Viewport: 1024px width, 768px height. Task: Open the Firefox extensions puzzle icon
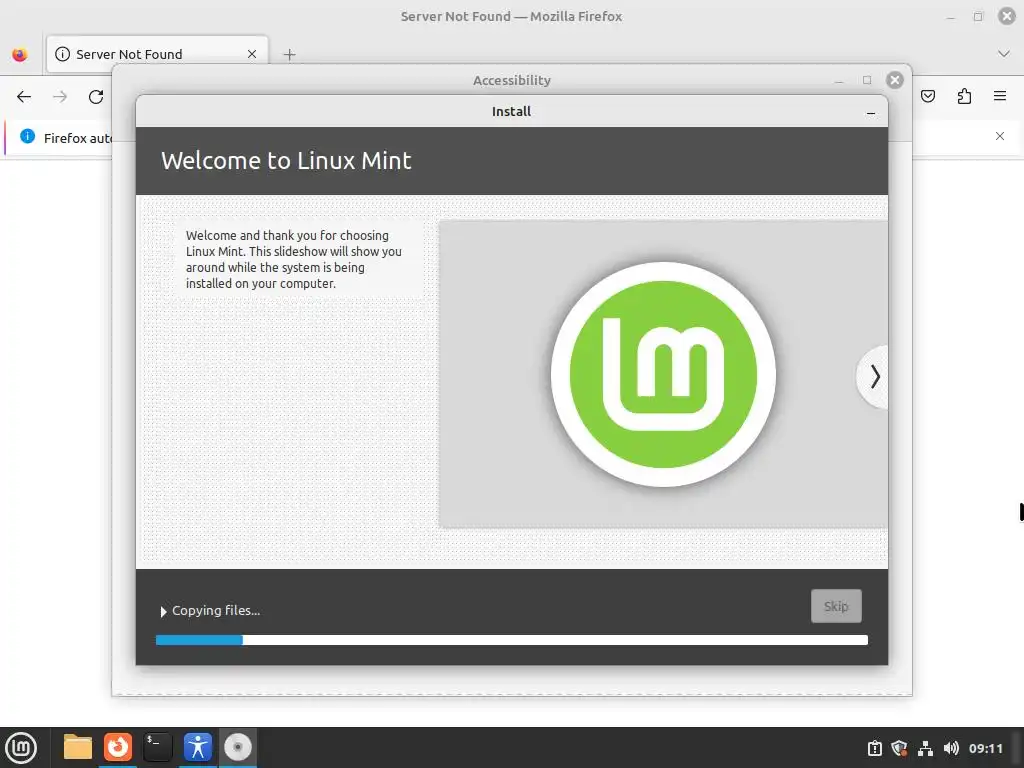click(x=964, y=97)
